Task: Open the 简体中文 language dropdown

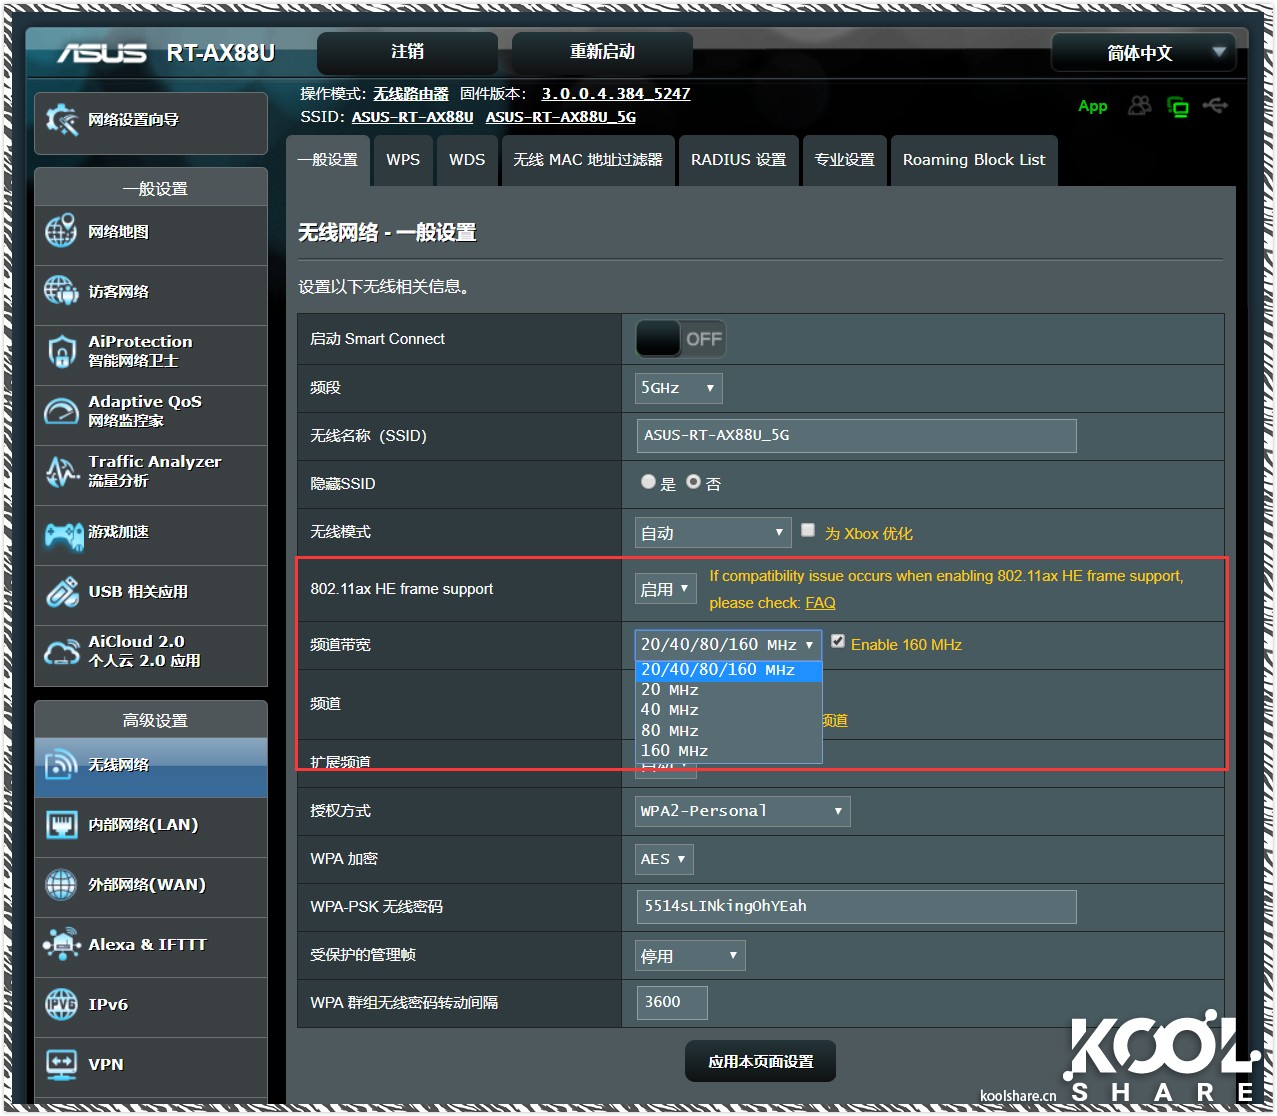Action: coord(1143,53)
